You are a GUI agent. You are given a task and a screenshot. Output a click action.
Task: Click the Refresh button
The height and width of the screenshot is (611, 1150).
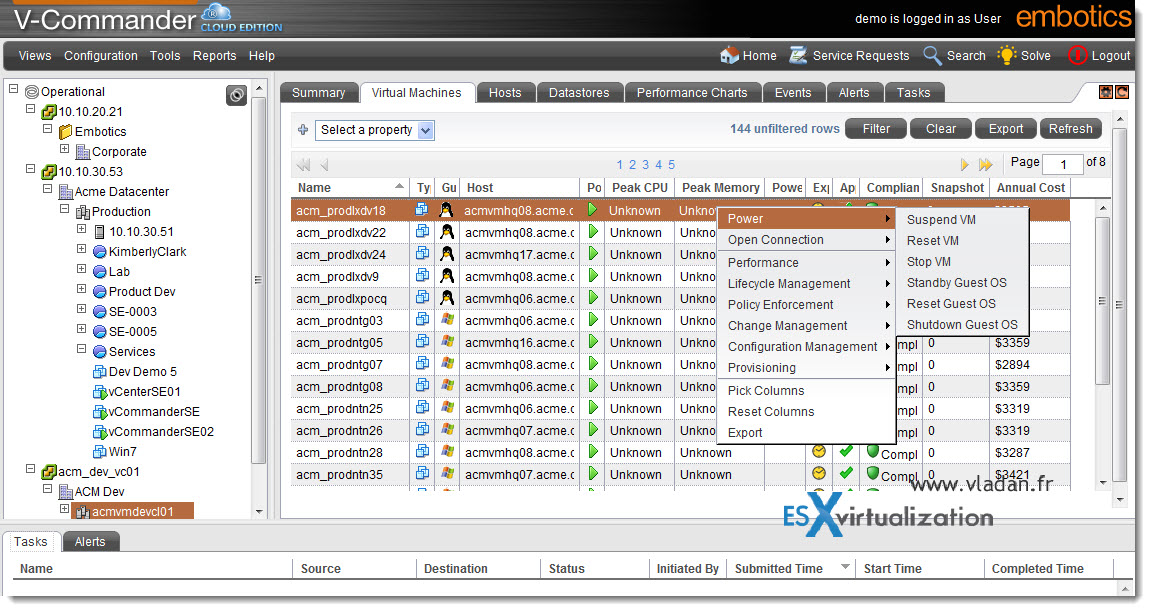pyautogui.click(x=1070, y=128)
